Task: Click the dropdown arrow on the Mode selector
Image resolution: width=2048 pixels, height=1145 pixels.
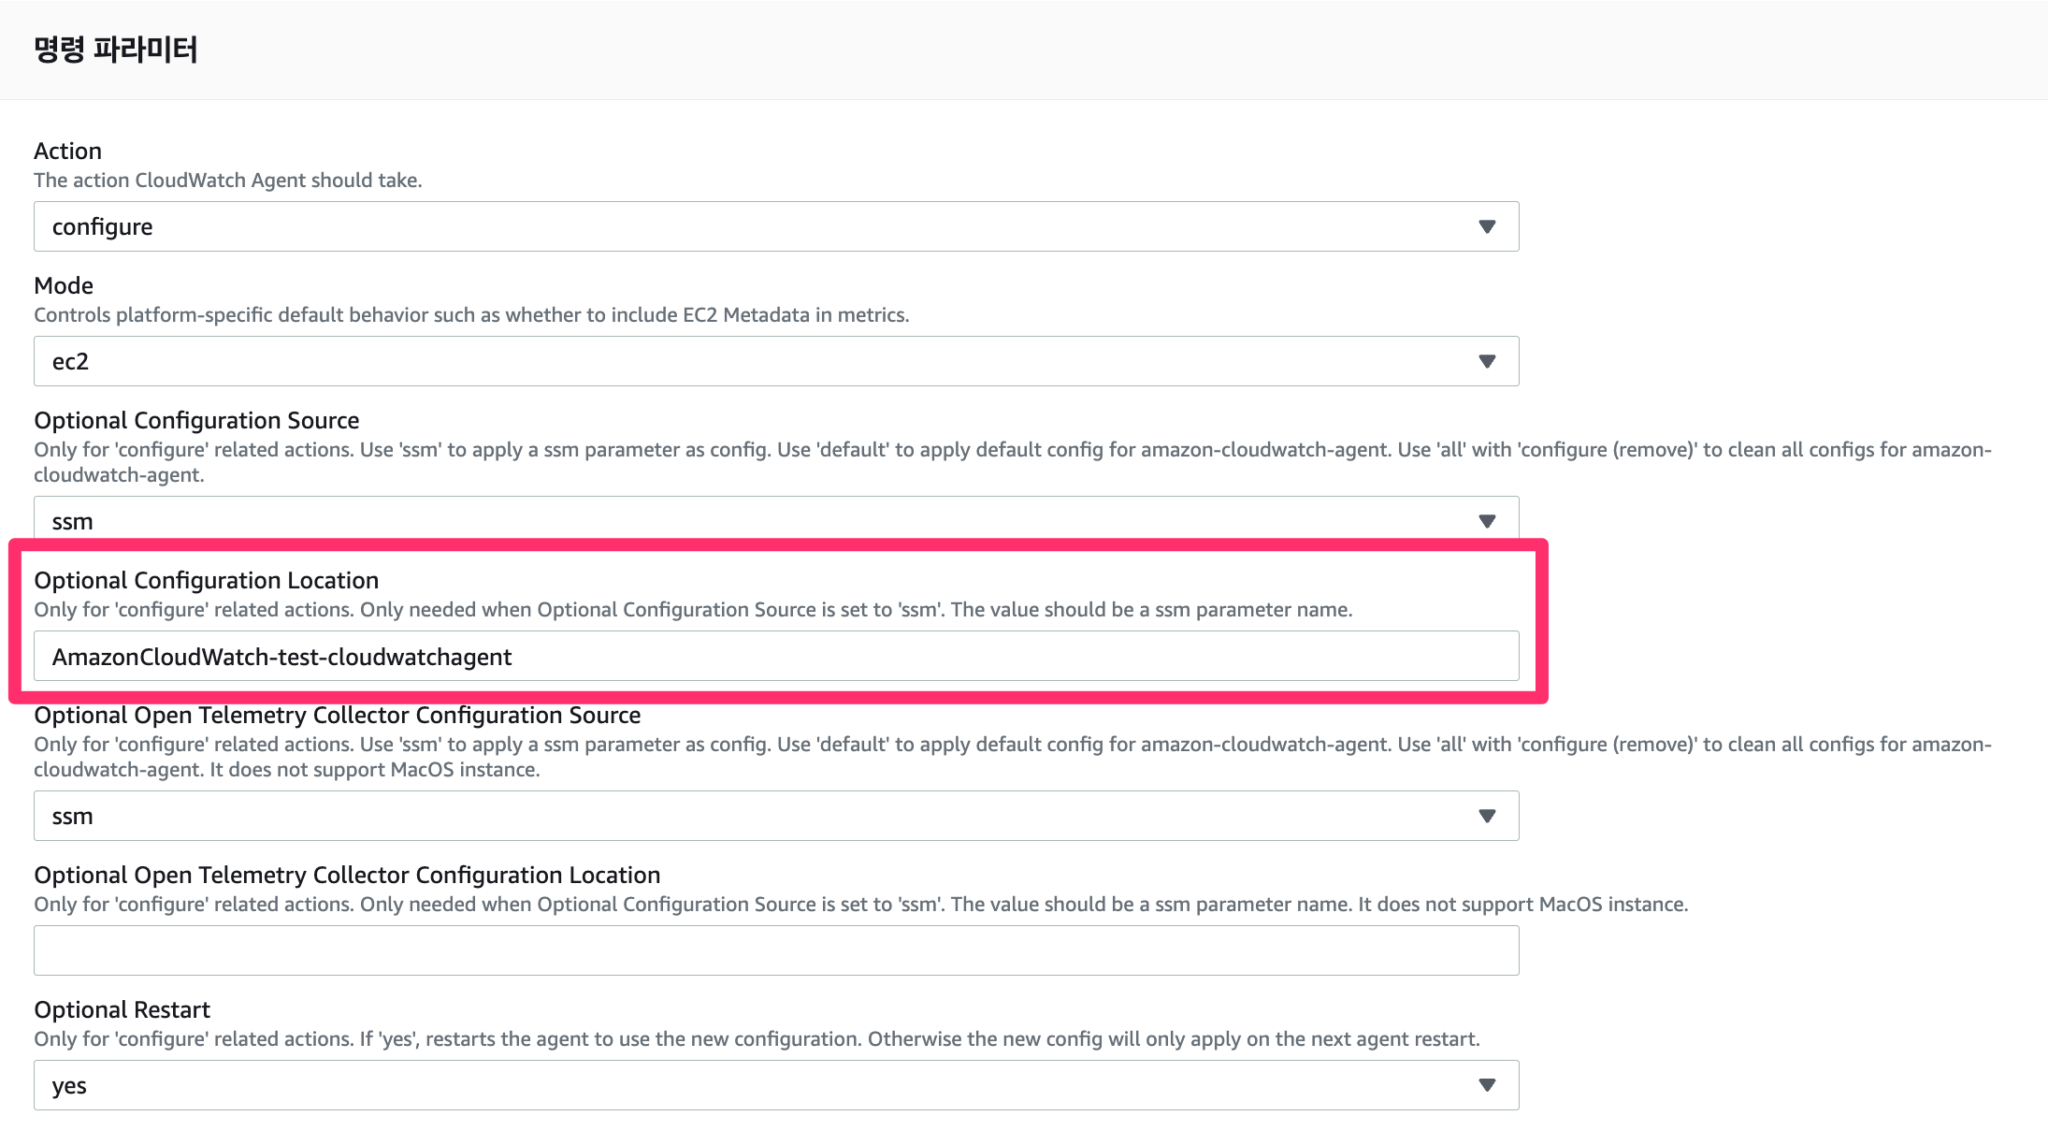Action: (1489, 360)
